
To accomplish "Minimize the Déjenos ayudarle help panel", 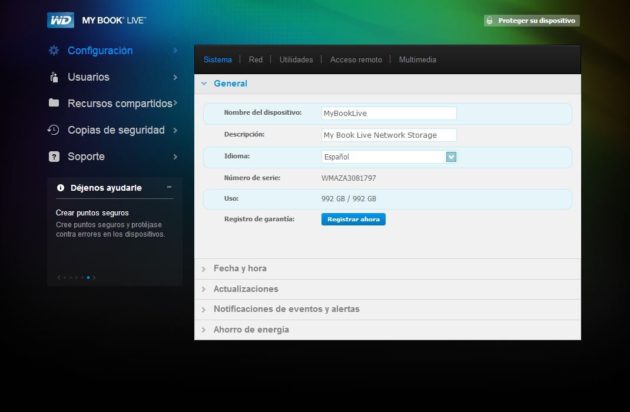I will (169, 187).
